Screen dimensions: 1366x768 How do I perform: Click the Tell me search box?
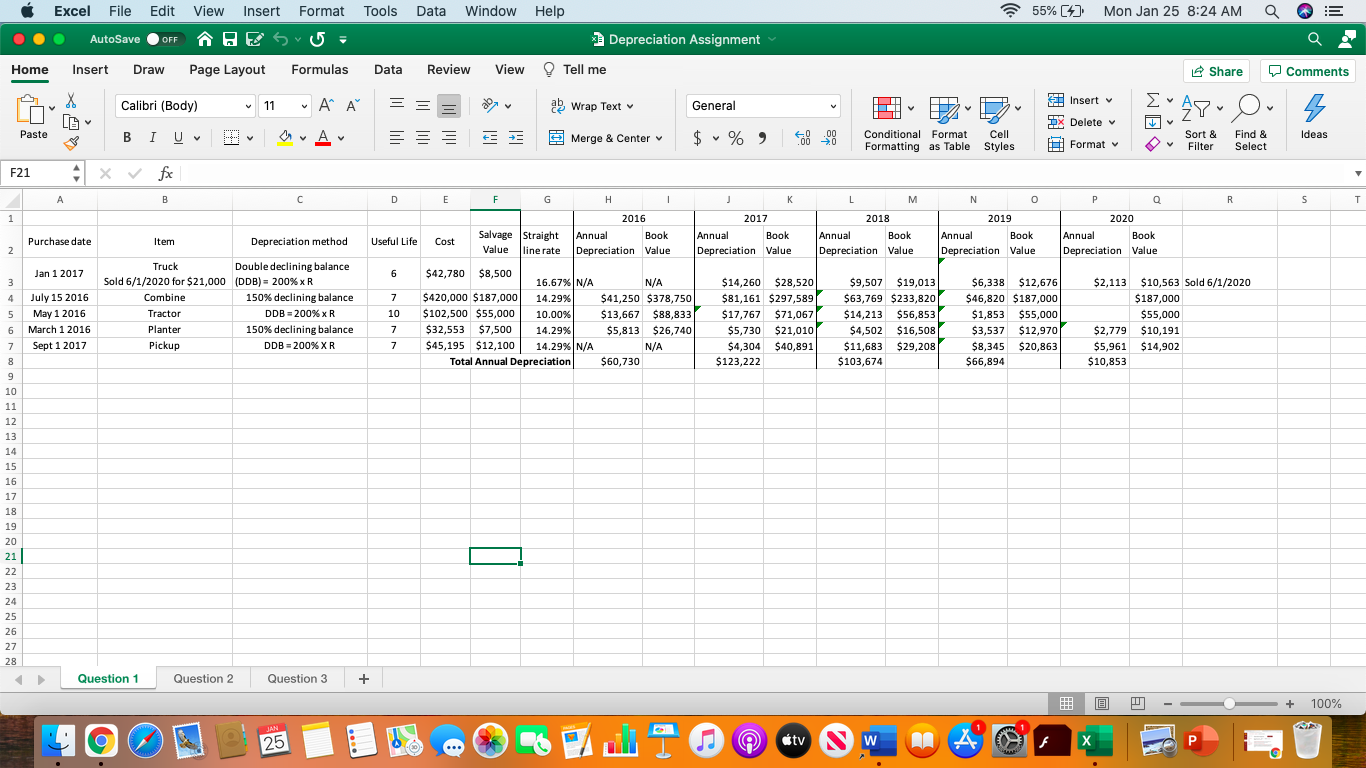click(575, 69)
